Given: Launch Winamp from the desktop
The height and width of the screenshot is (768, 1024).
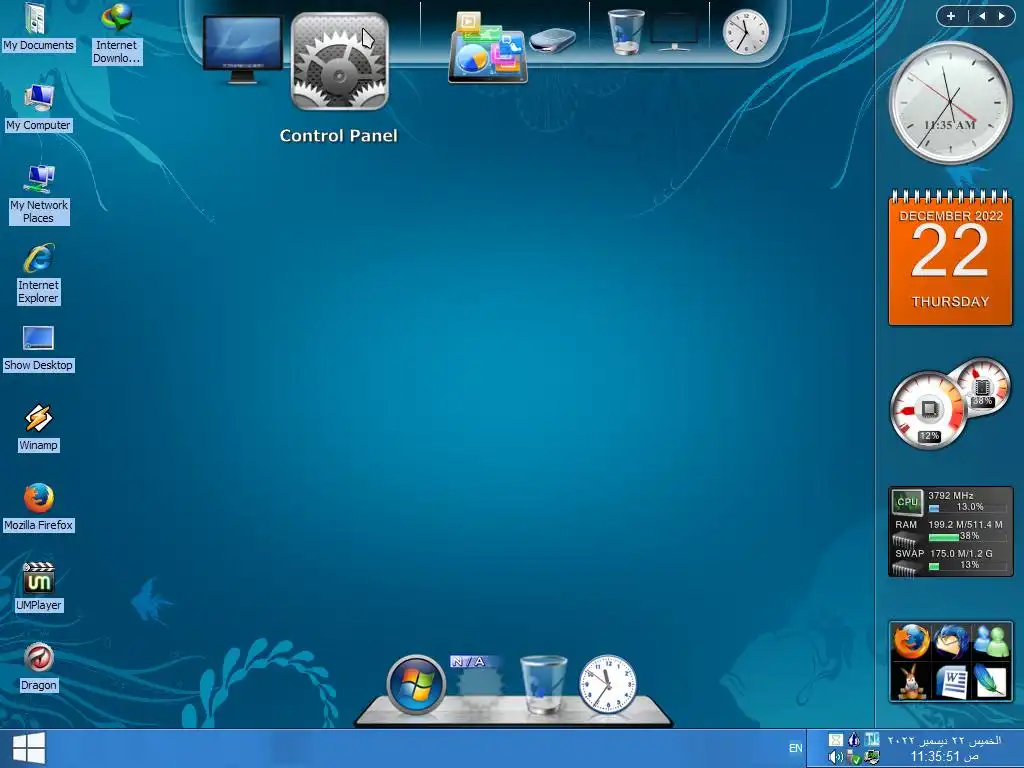Looking at the screenshot, I should pyautogui.click(x=38, y=428).
